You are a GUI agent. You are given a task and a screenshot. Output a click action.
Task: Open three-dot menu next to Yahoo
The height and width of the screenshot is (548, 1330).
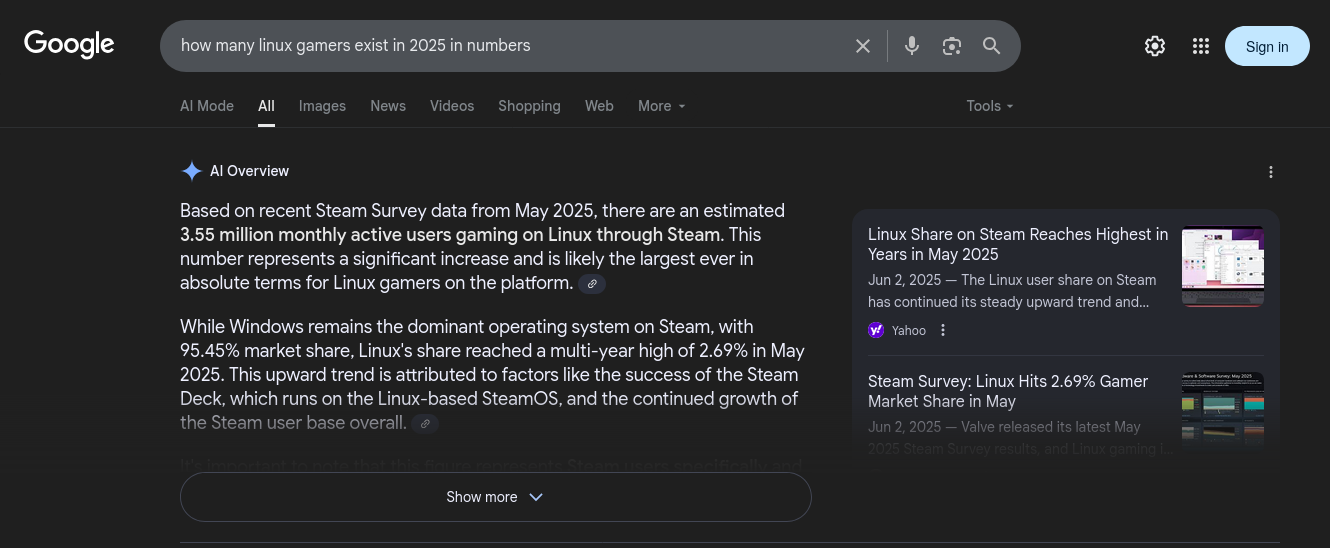click(942, 330)
